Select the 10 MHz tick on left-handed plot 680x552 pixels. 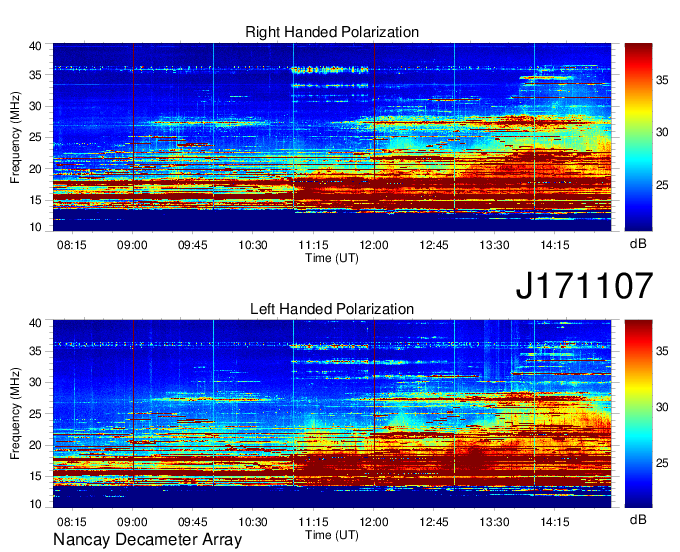tap(36, 504)
